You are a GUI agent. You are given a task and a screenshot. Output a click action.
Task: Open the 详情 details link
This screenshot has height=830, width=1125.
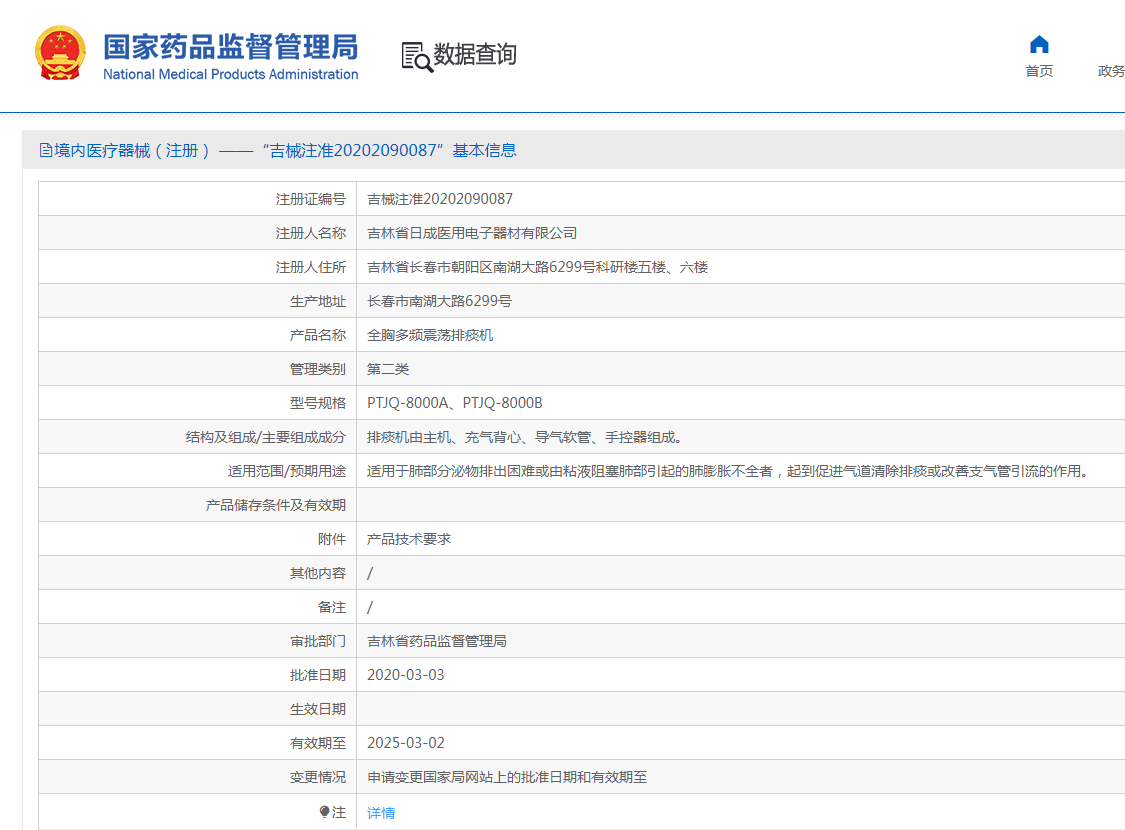(381, 813)
